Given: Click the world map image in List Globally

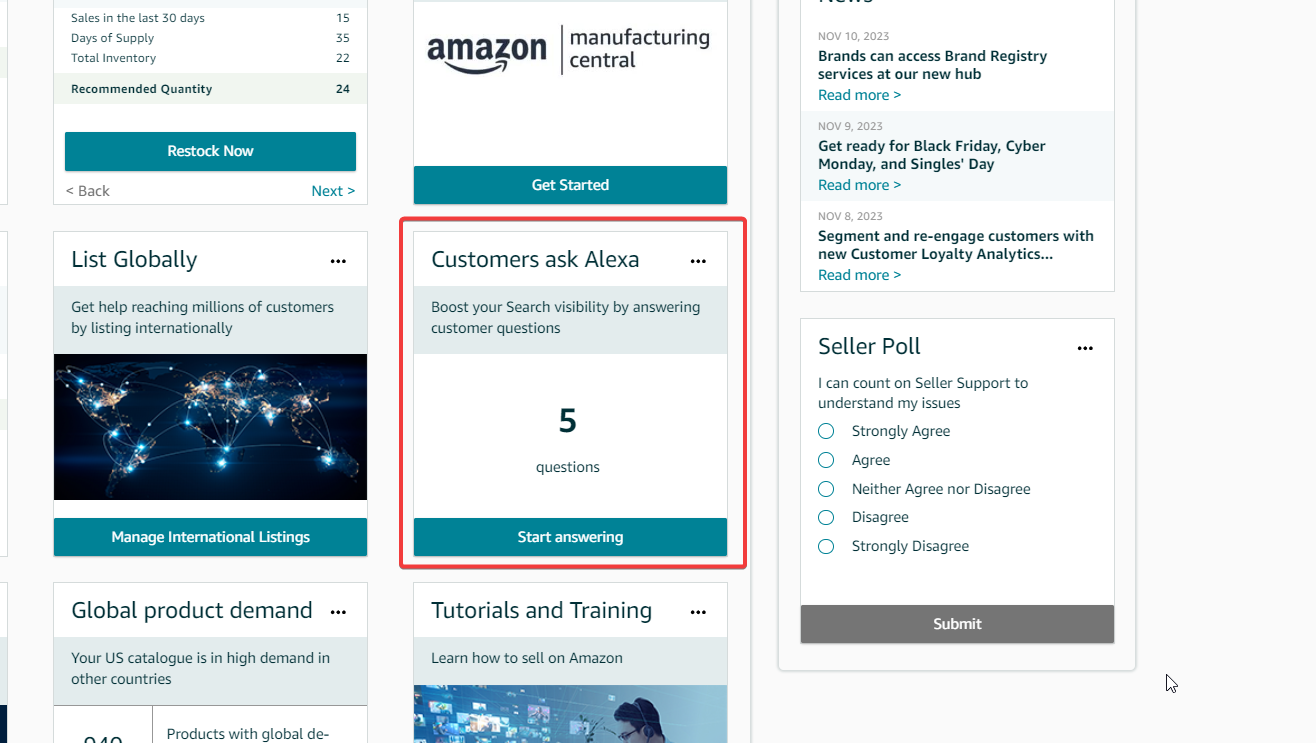Looking at the screenshot, I should pyautogui.click(x=210, y=427).
